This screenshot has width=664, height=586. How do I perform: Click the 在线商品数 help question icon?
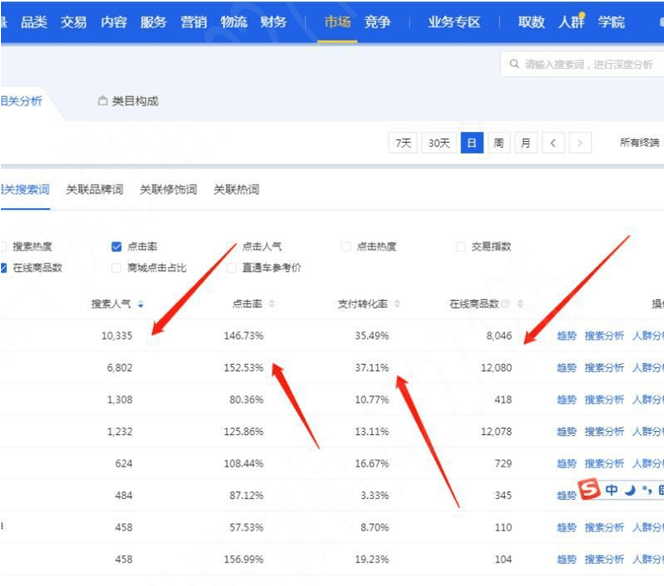click(506, 304)
